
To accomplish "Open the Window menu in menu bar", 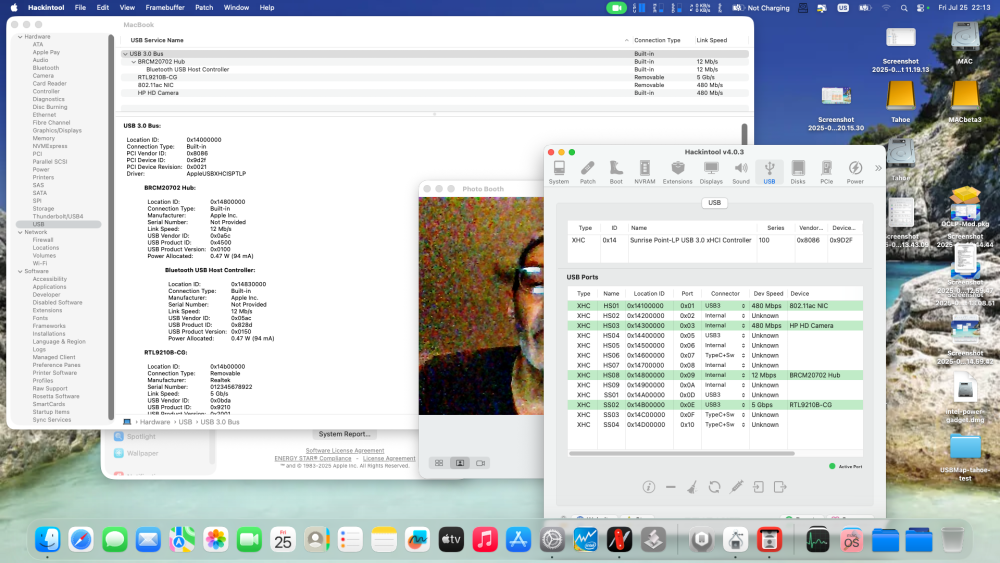I will (236, 8).
